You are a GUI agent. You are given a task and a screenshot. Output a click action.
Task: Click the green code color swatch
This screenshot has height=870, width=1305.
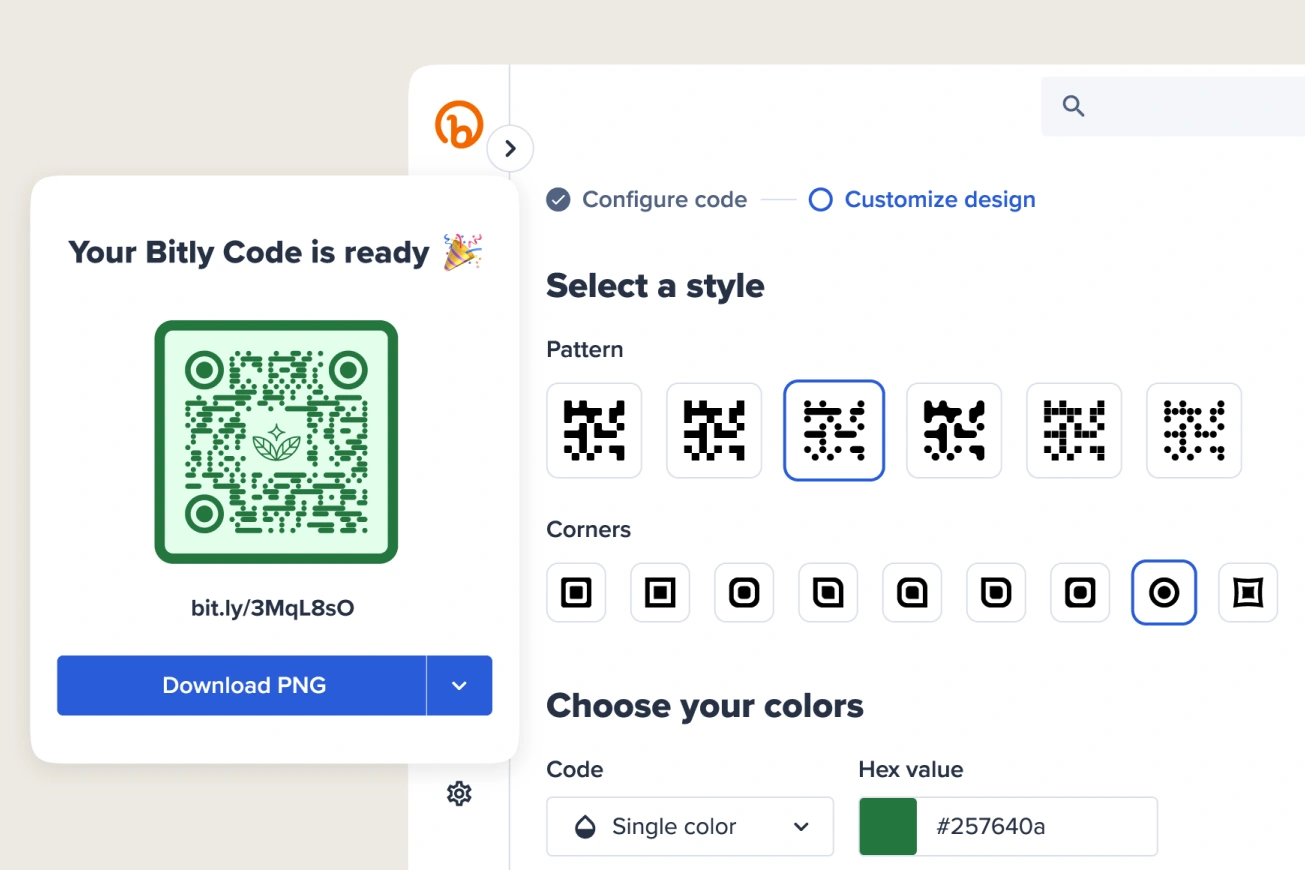(x=888, y=826)
